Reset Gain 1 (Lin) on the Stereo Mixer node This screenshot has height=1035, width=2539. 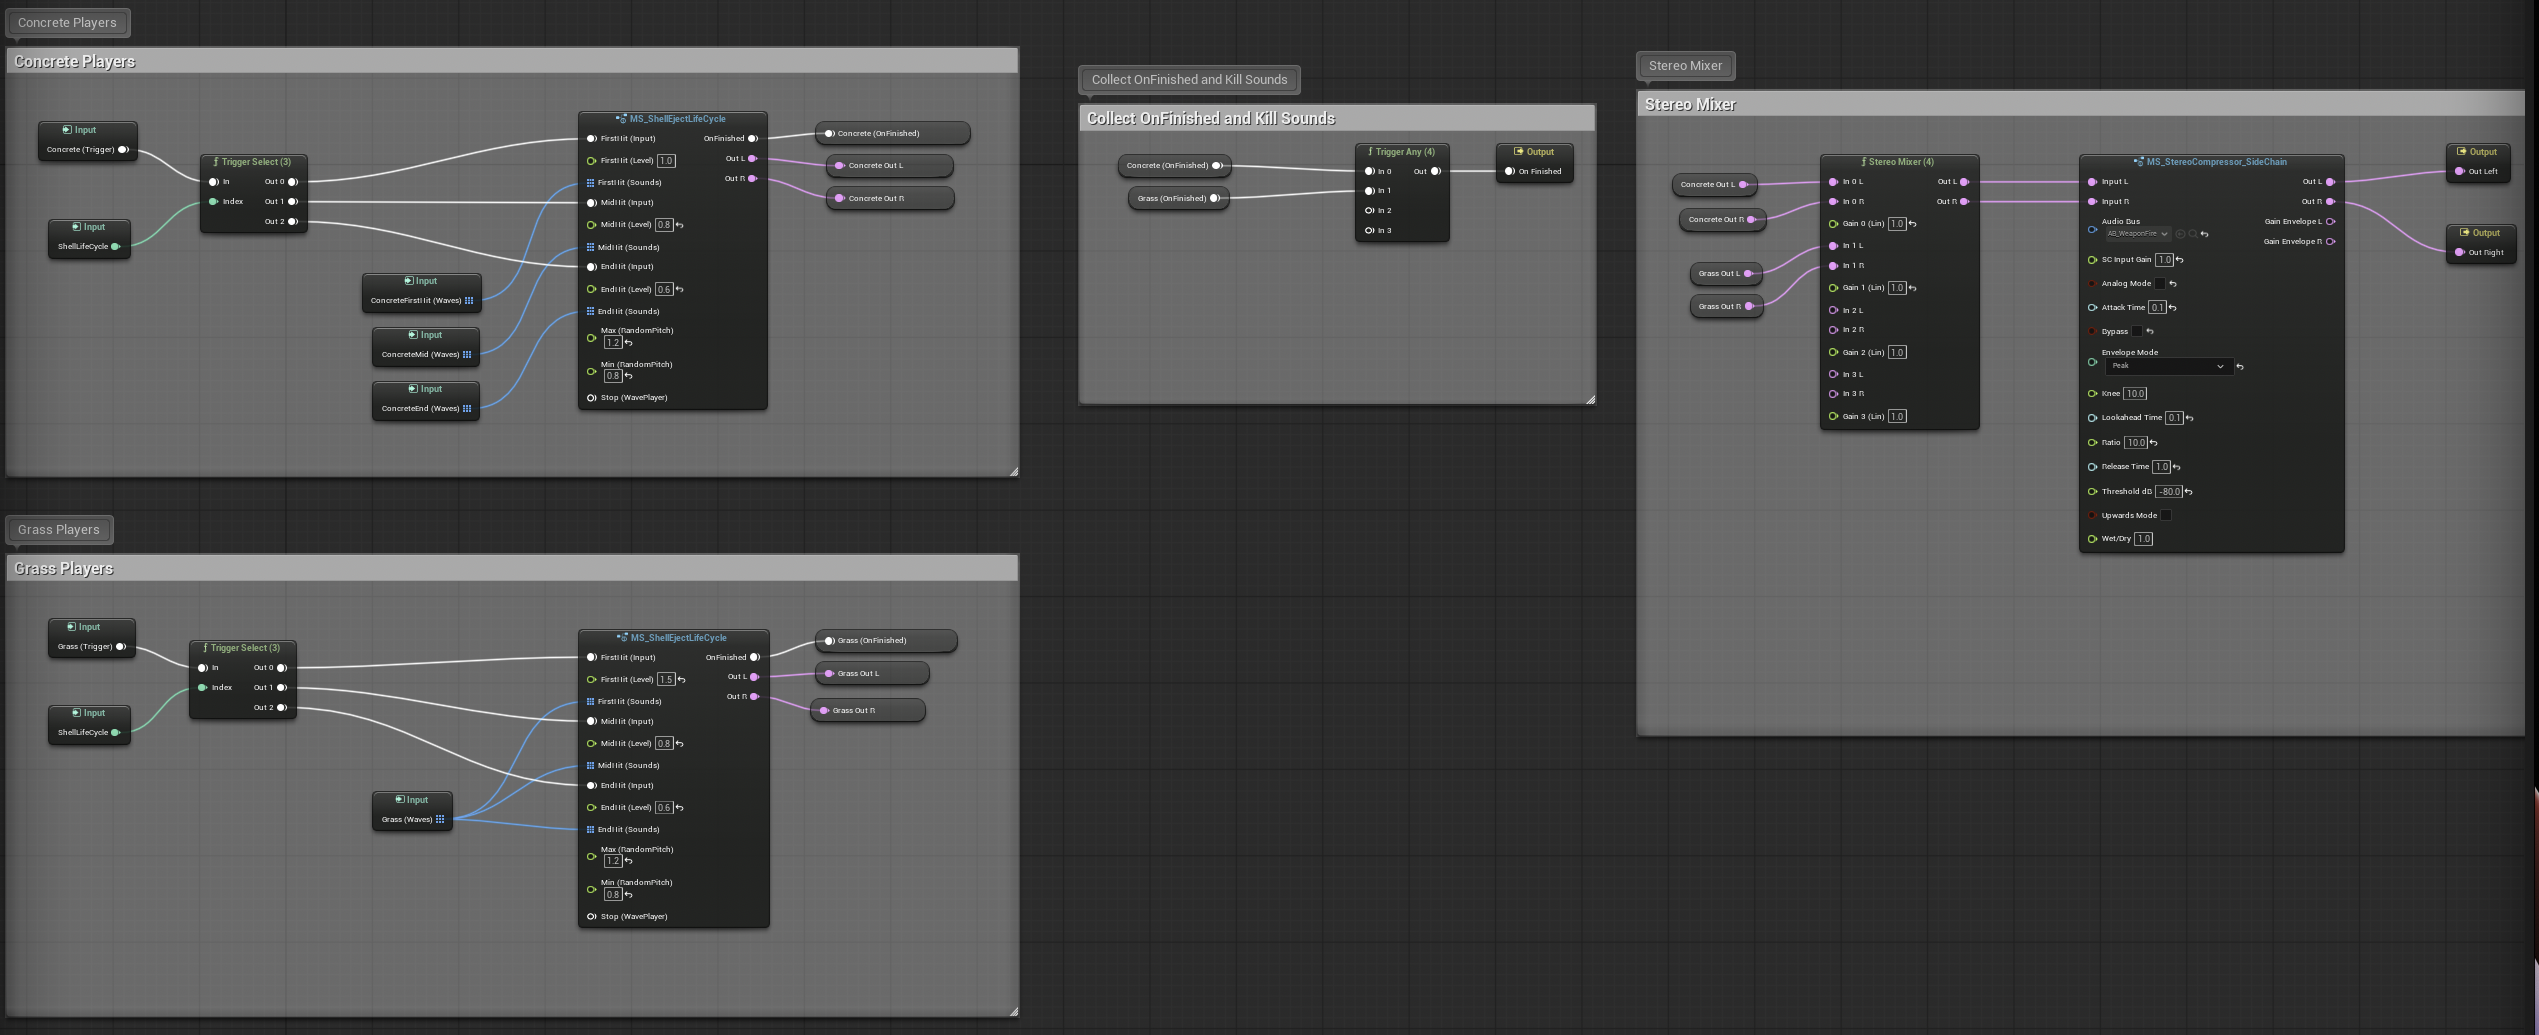click(x=1912, y=288)
